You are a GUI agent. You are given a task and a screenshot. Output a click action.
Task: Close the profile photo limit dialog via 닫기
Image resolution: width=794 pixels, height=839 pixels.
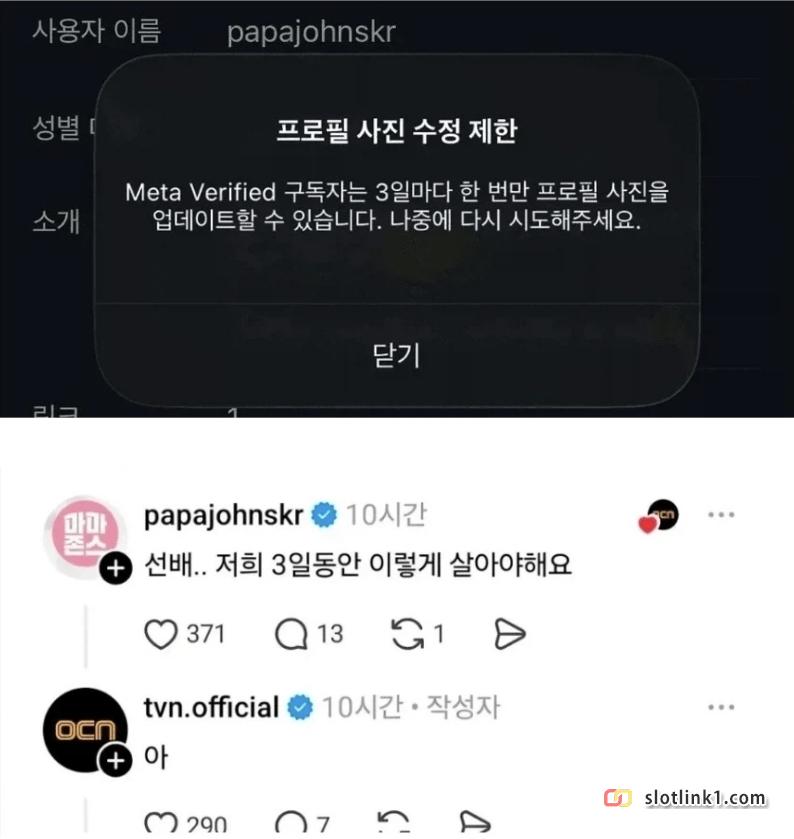tap(396, 355)
